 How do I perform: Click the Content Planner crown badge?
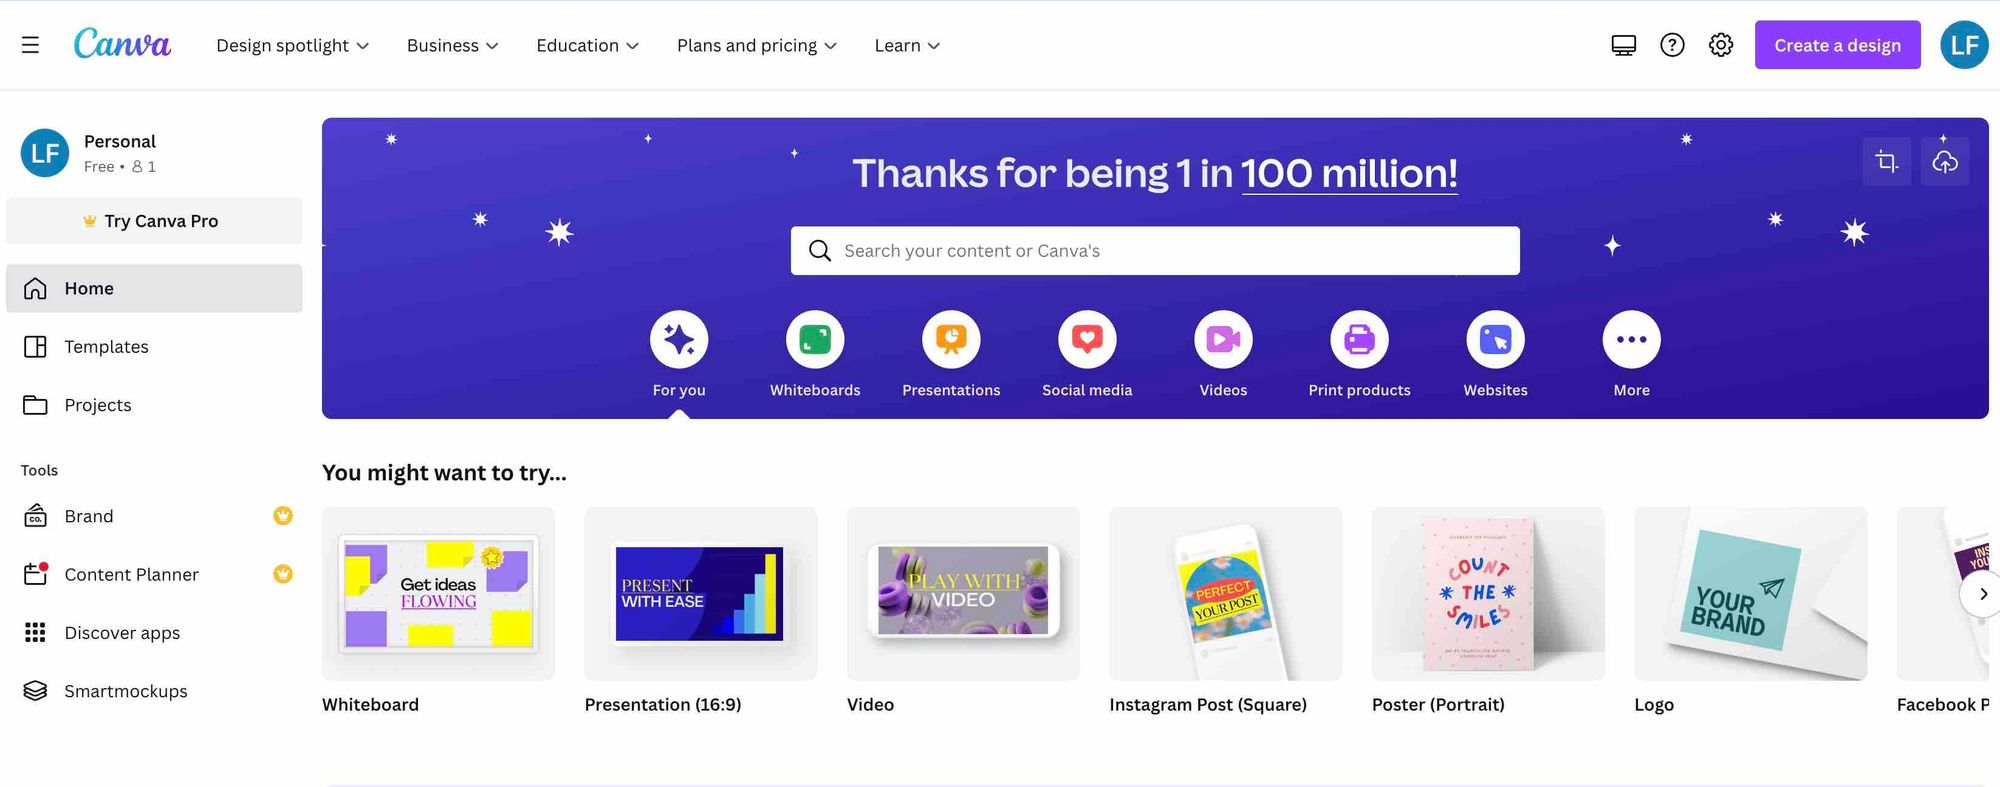[x=283, y=574]
